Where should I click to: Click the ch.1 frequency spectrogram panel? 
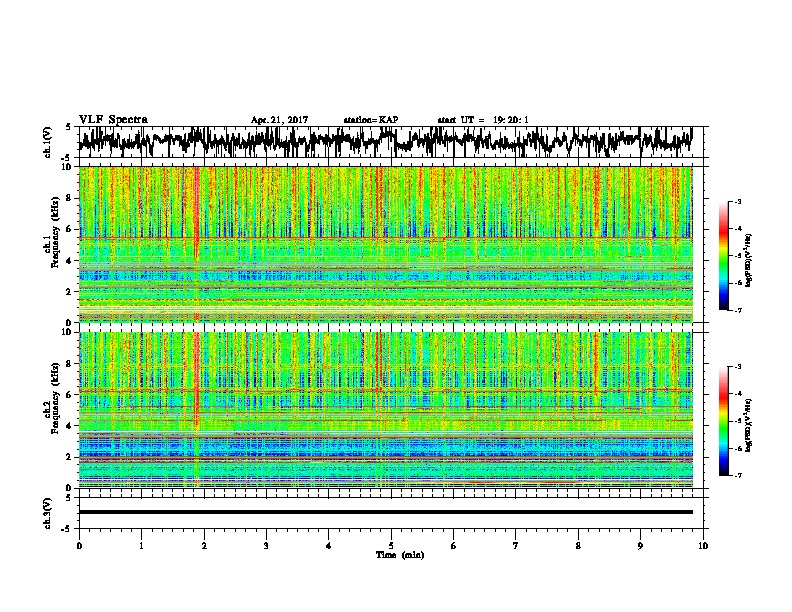tap(385, 244)
